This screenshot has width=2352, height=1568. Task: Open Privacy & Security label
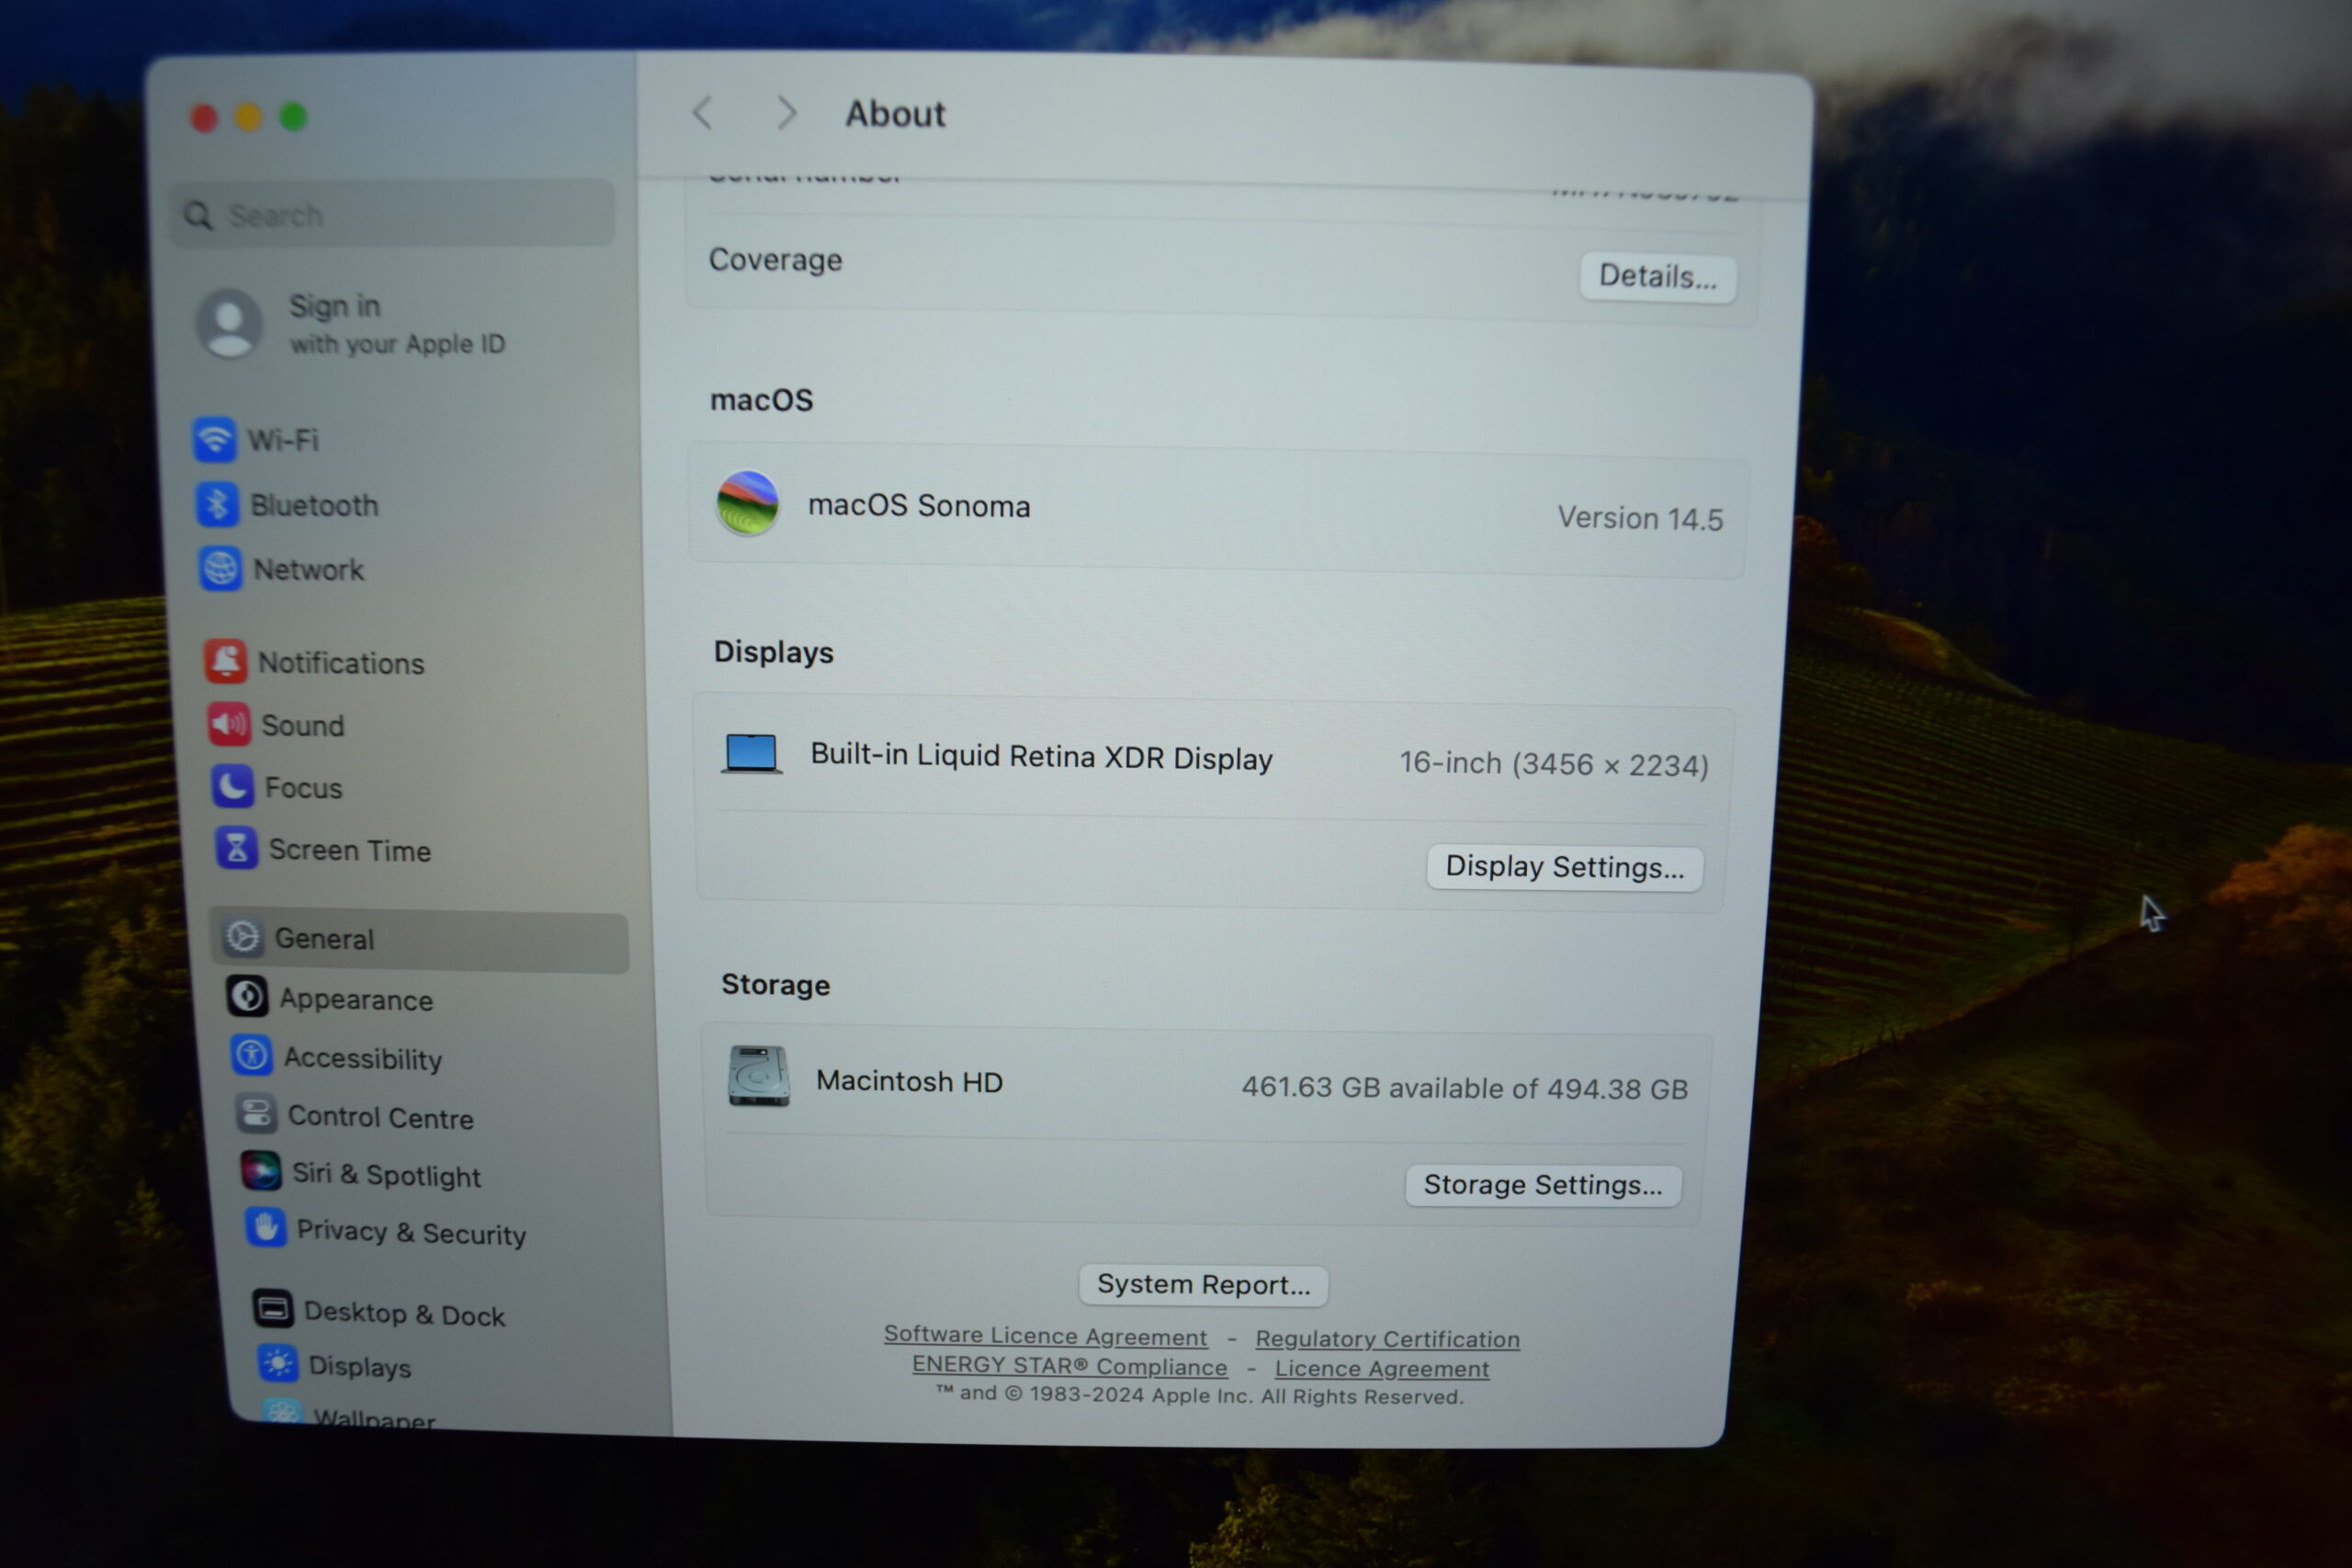[412, 1232]
